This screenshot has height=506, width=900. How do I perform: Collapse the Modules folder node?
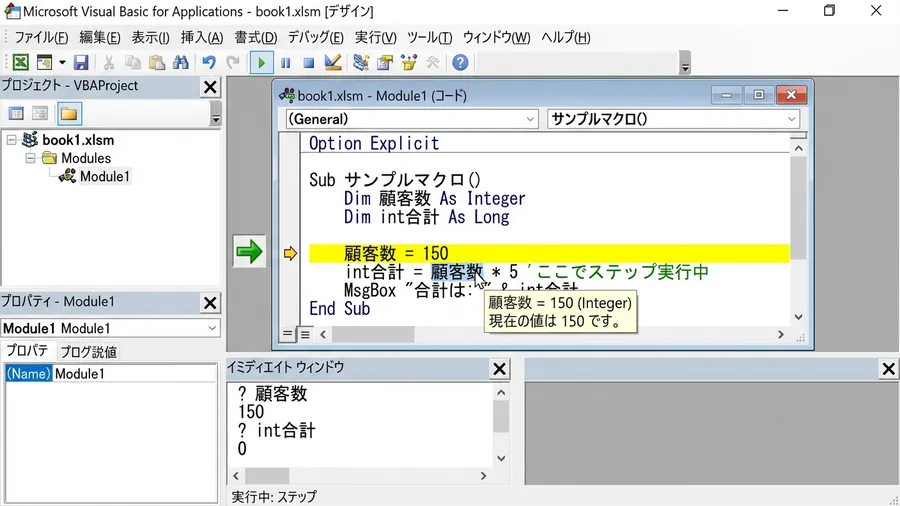(x=30, y=158)
